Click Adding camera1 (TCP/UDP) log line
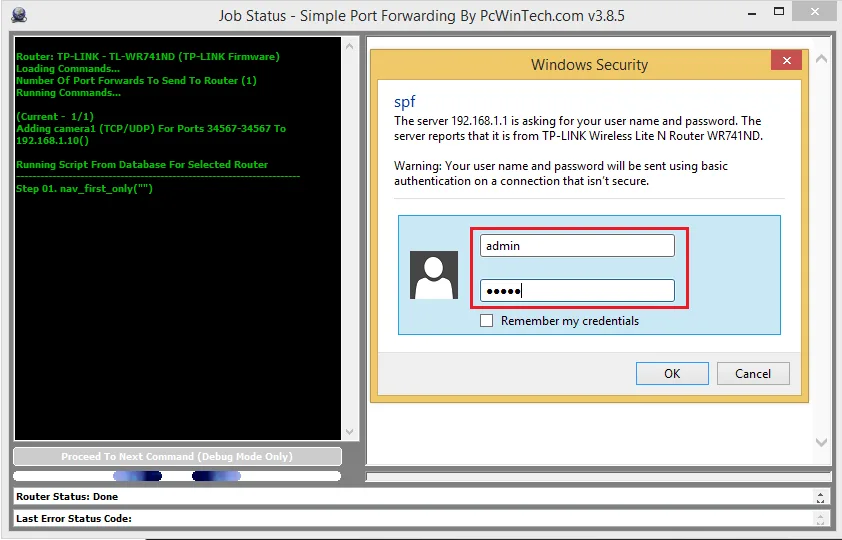842x540 pixels. (151, 135)
